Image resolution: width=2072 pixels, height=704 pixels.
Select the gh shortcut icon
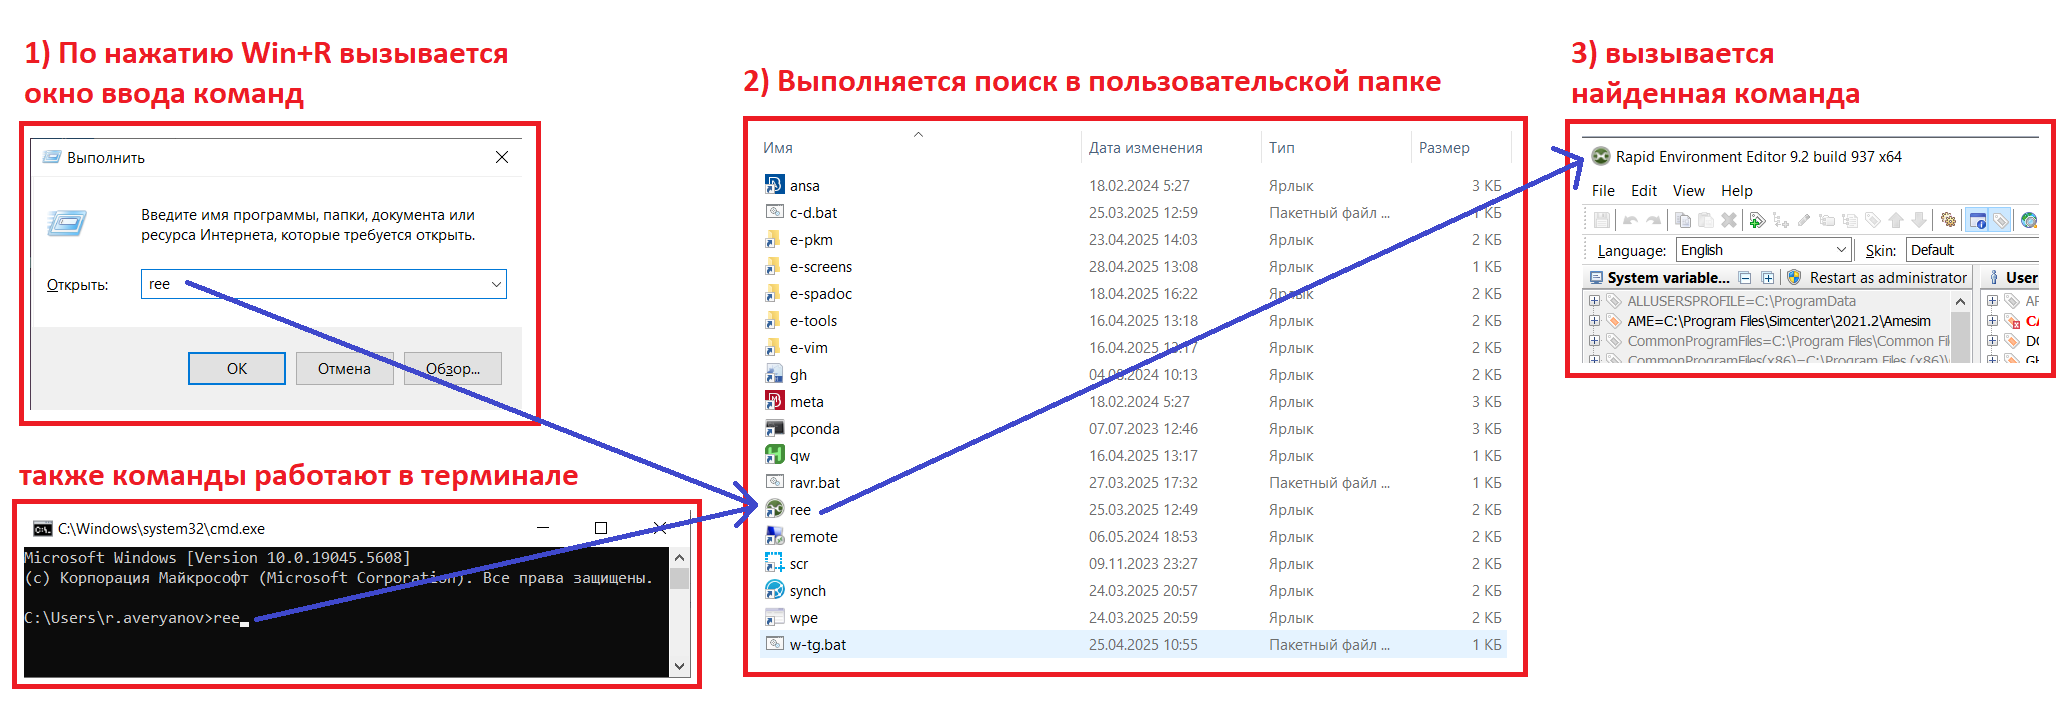(x=774, y=374)
